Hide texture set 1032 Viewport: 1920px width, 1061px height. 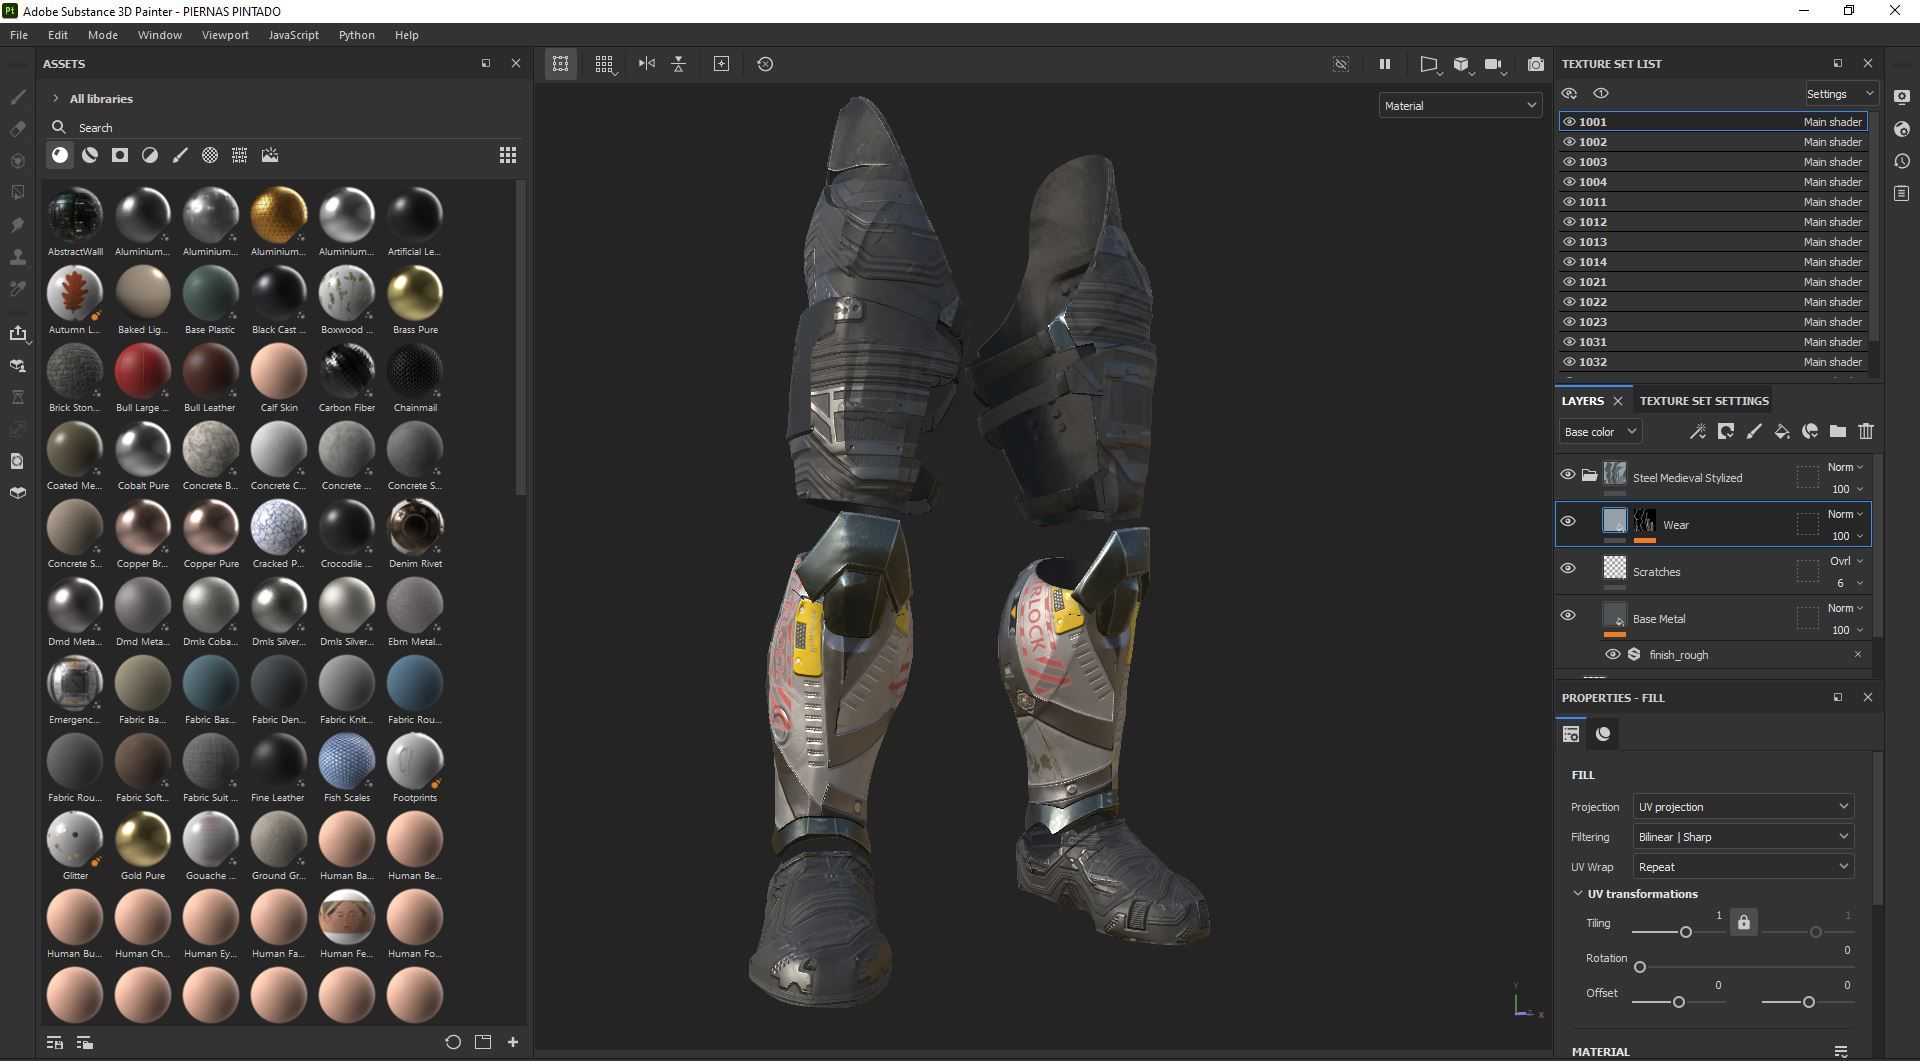point(1569,362)
